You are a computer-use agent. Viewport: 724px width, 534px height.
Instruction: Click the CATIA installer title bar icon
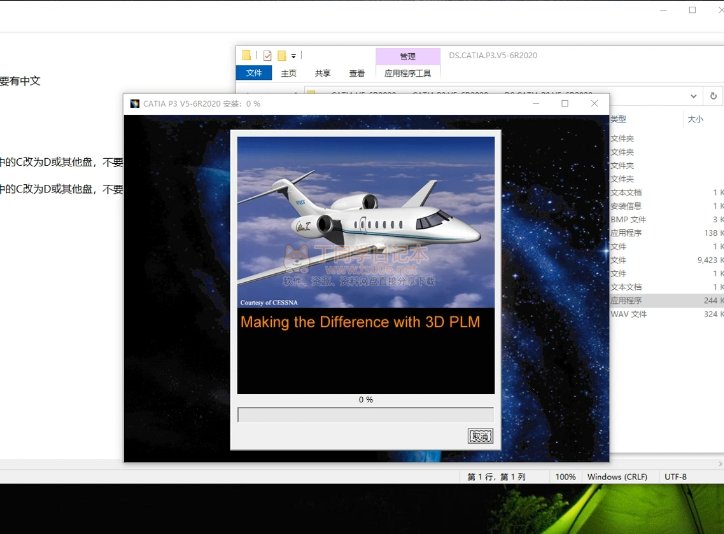point(134,103)
